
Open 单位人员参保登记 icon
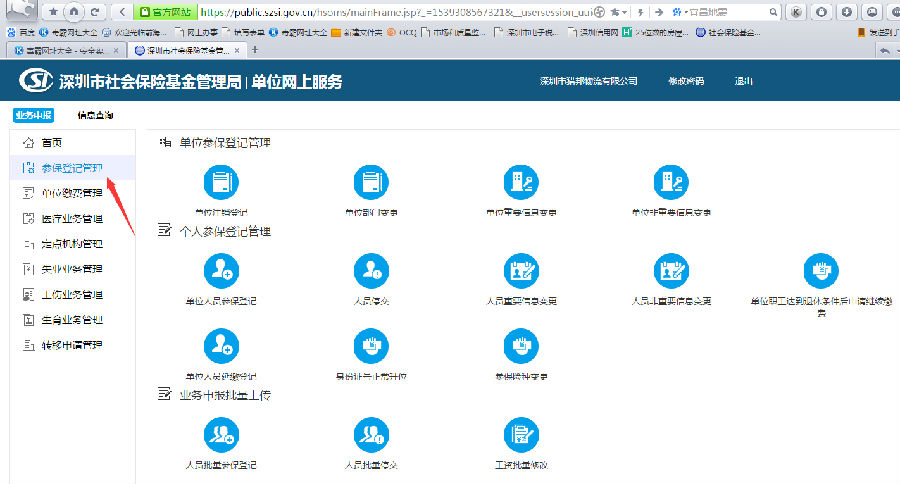[220, 271]
